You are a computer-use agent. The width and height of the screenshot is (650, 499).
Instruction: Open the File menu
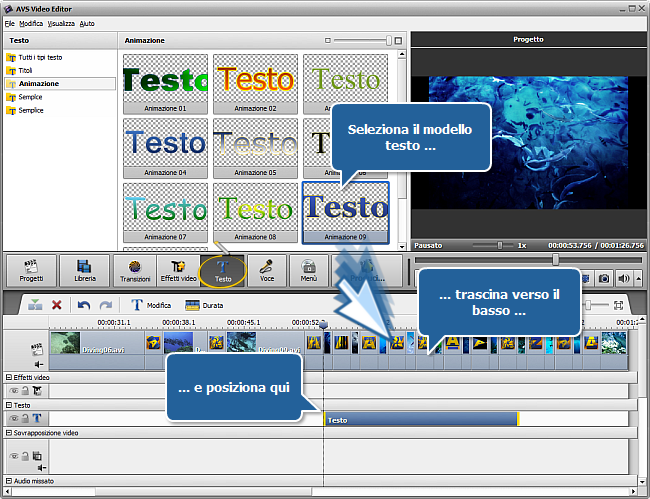(x=9, y=22)
